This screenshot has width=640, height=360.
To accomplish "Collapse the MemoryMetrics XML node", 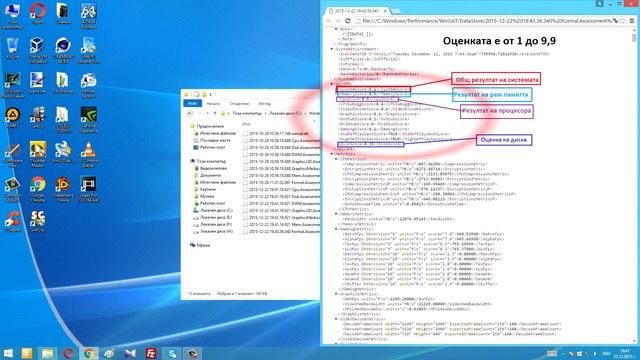I will click(336, 214).
